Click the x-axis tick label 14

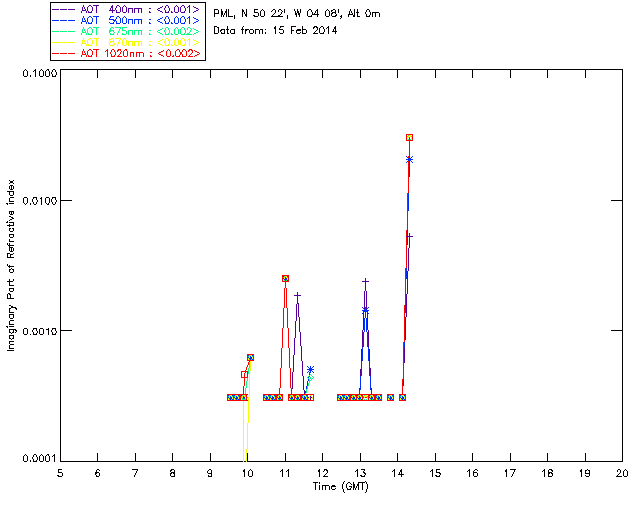click(398, 473)
